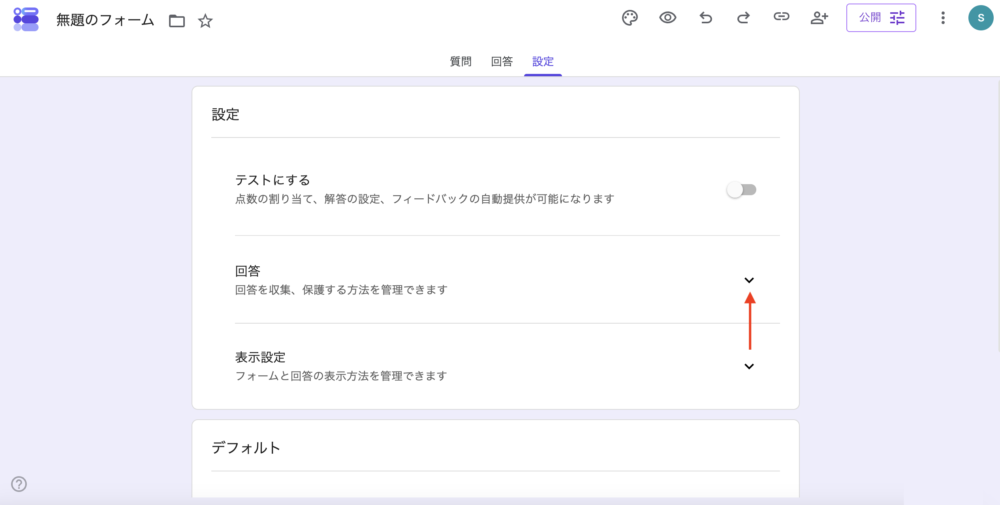
Task: Open the help question mark icon
Action: point(19,485)
